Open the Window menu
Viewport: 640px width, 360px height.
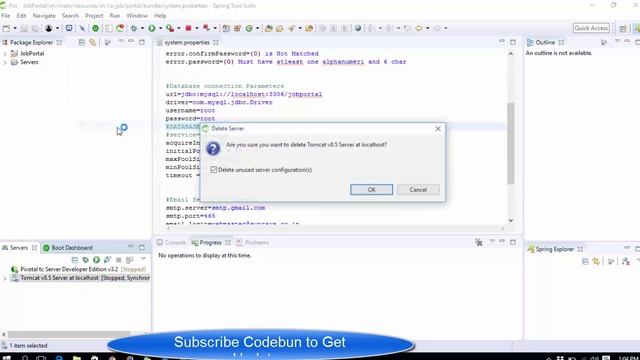click(x=137, y=16)
